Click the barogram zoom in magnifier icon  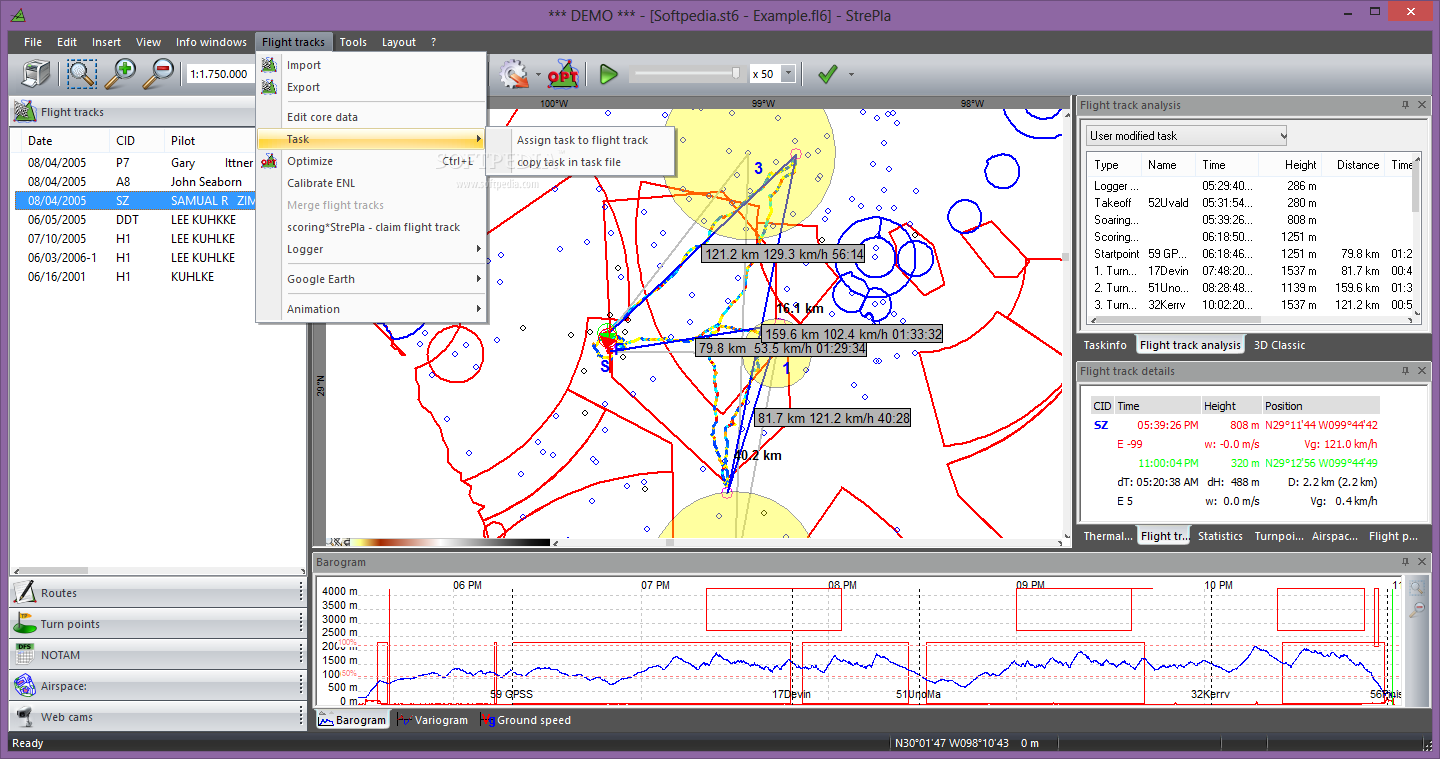tap(1417, 588)
